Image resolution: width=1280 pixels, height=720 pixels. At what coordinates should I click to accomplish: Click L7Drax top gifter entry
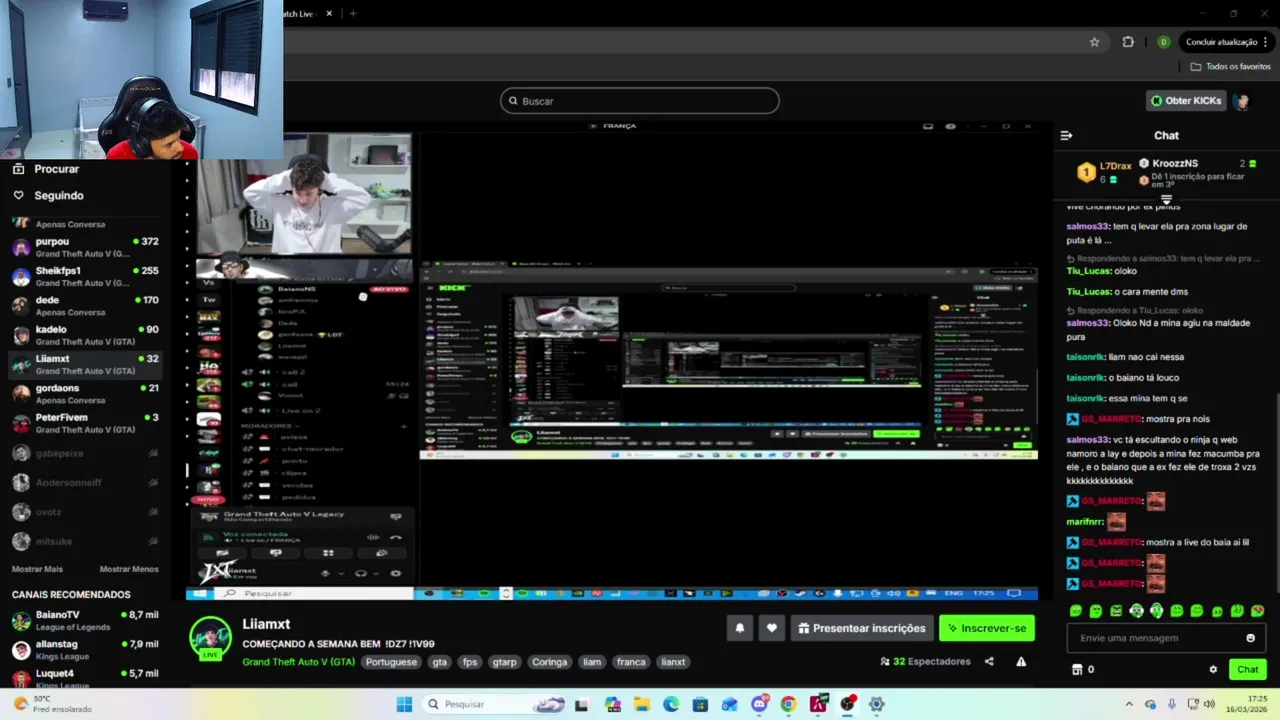pyautogui.click(x=1104, y=172)
